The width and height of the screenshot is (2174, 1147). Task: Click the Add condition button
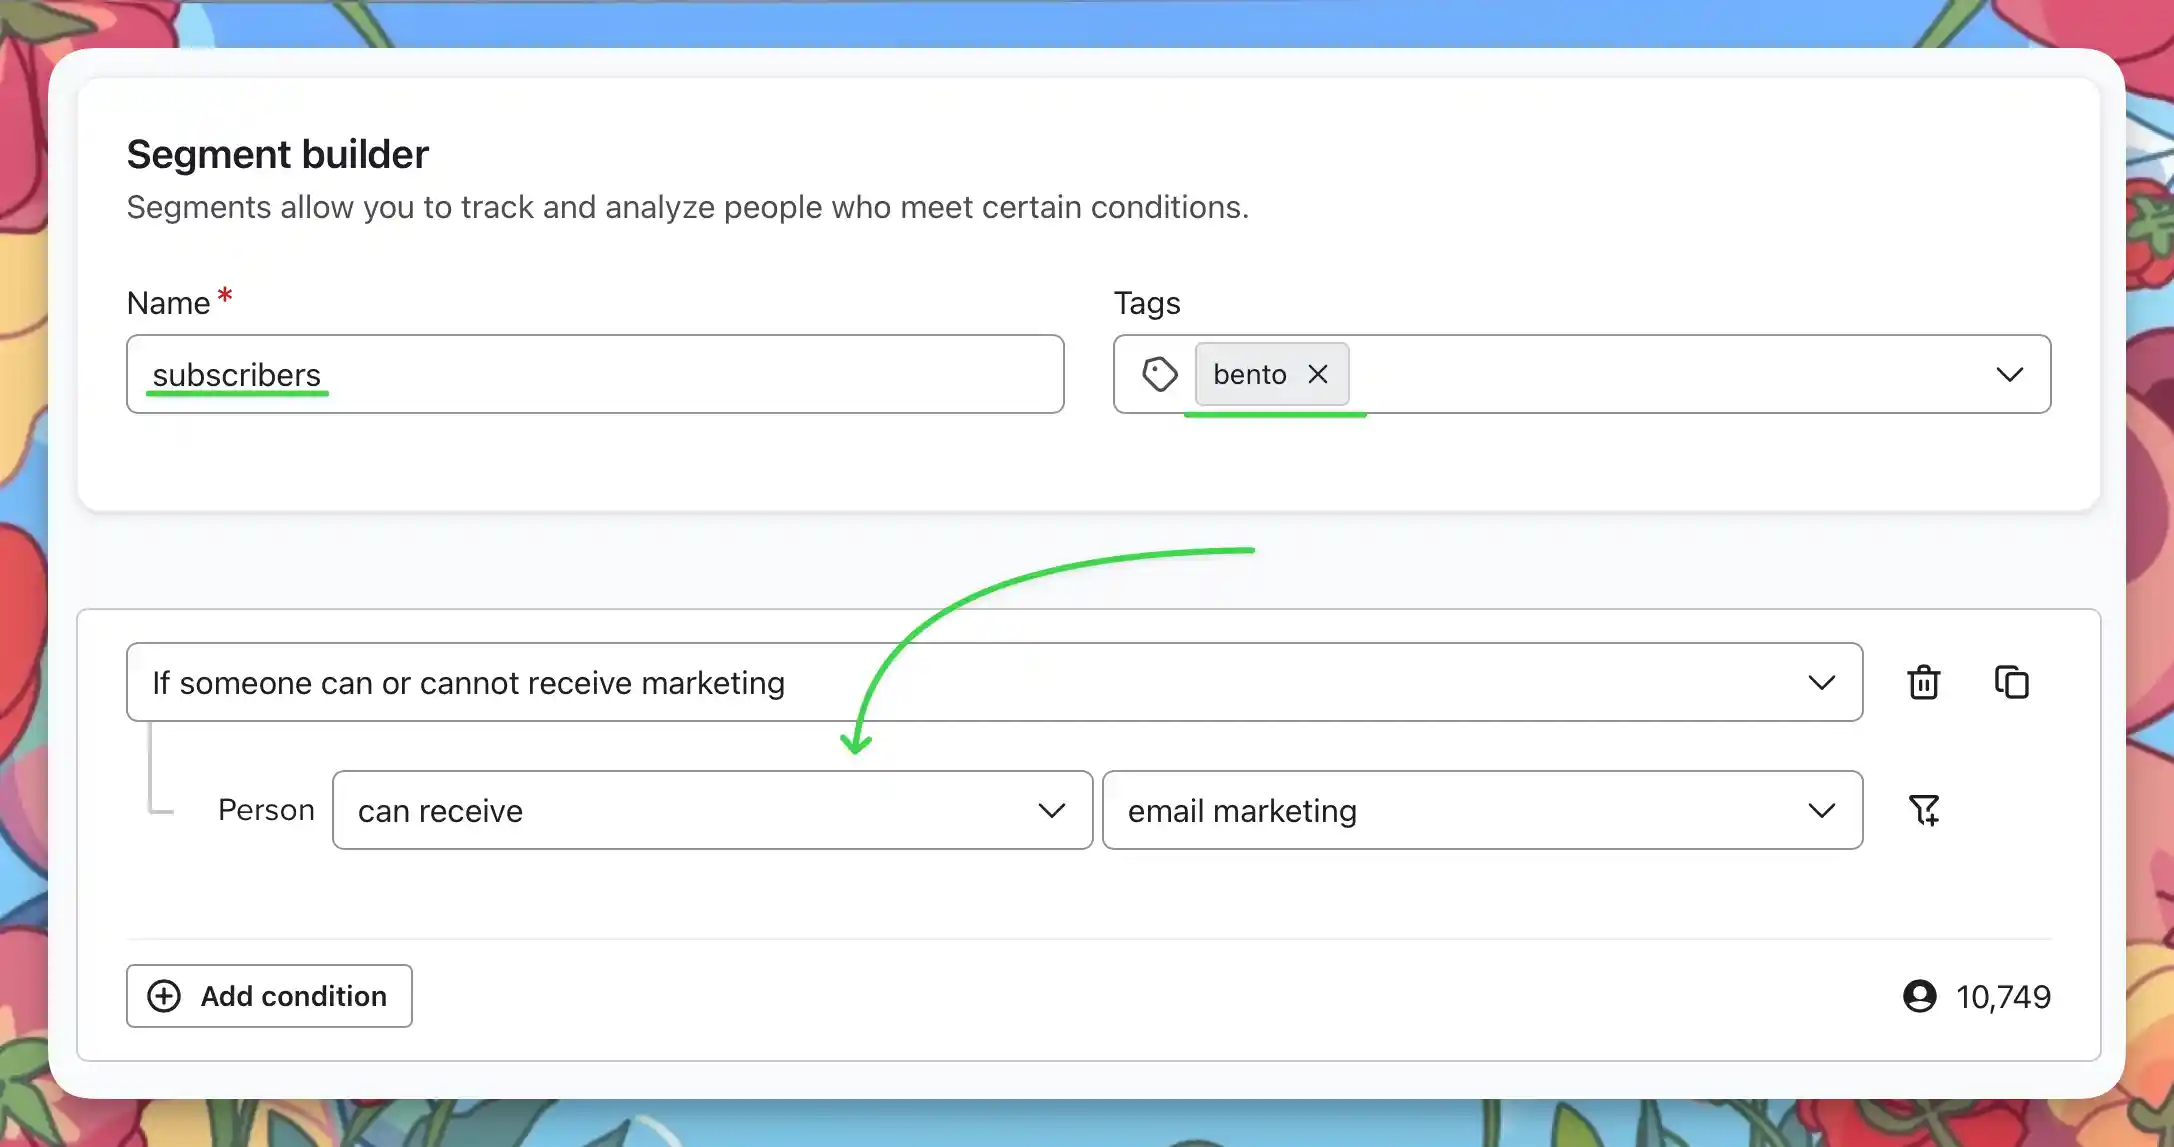268,996
